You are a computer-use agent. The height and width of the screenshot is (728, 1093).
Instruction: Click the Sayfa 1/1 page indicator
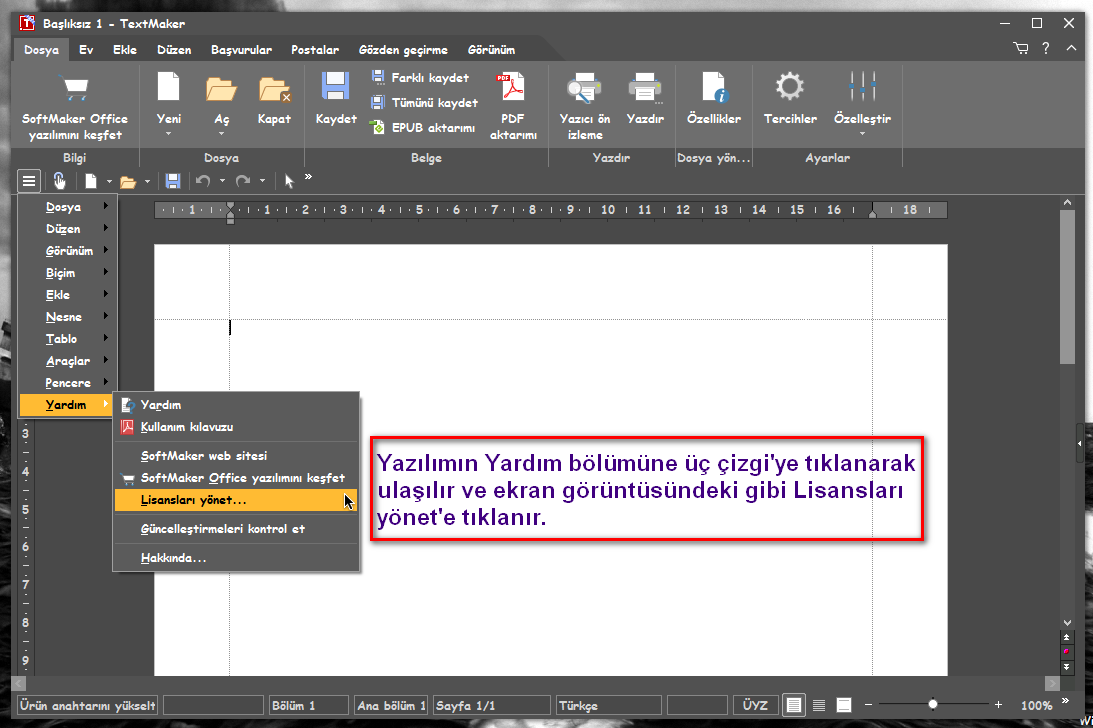(491, 706)
